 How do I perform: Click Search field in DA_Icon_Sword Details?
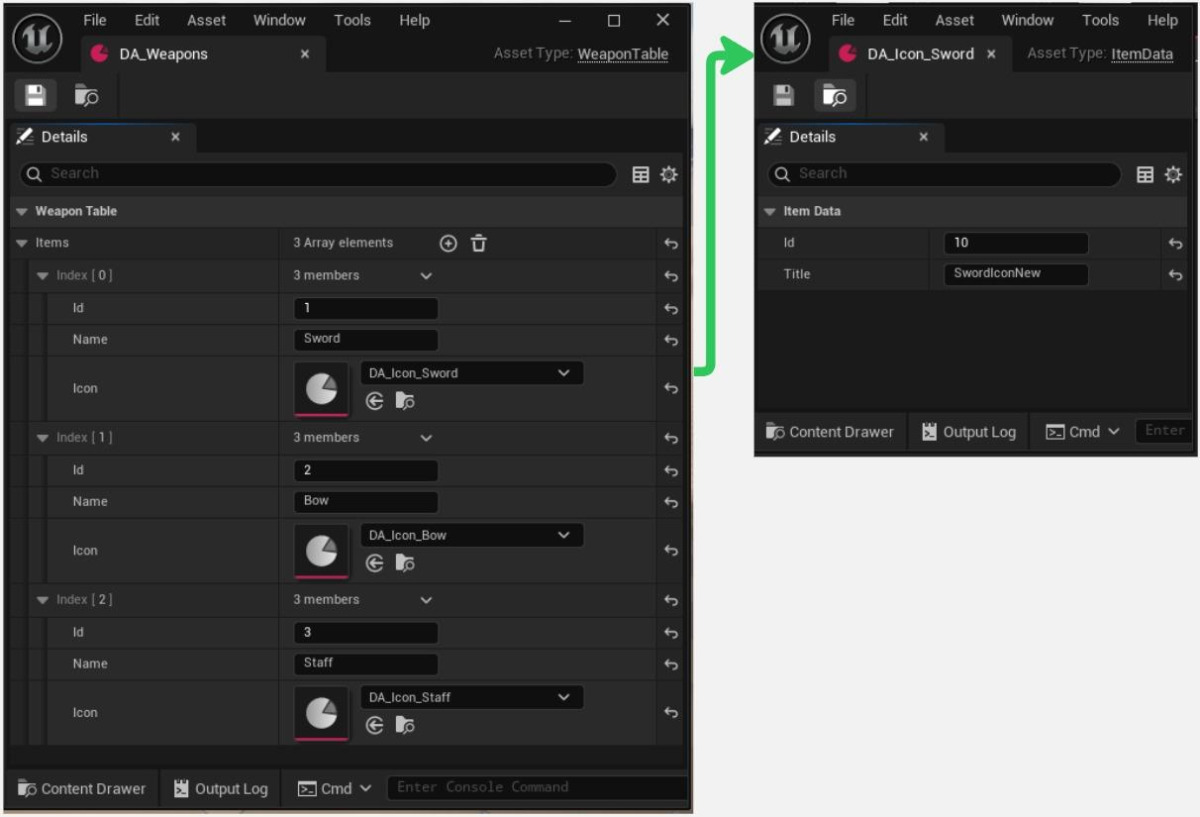[944, 174]
